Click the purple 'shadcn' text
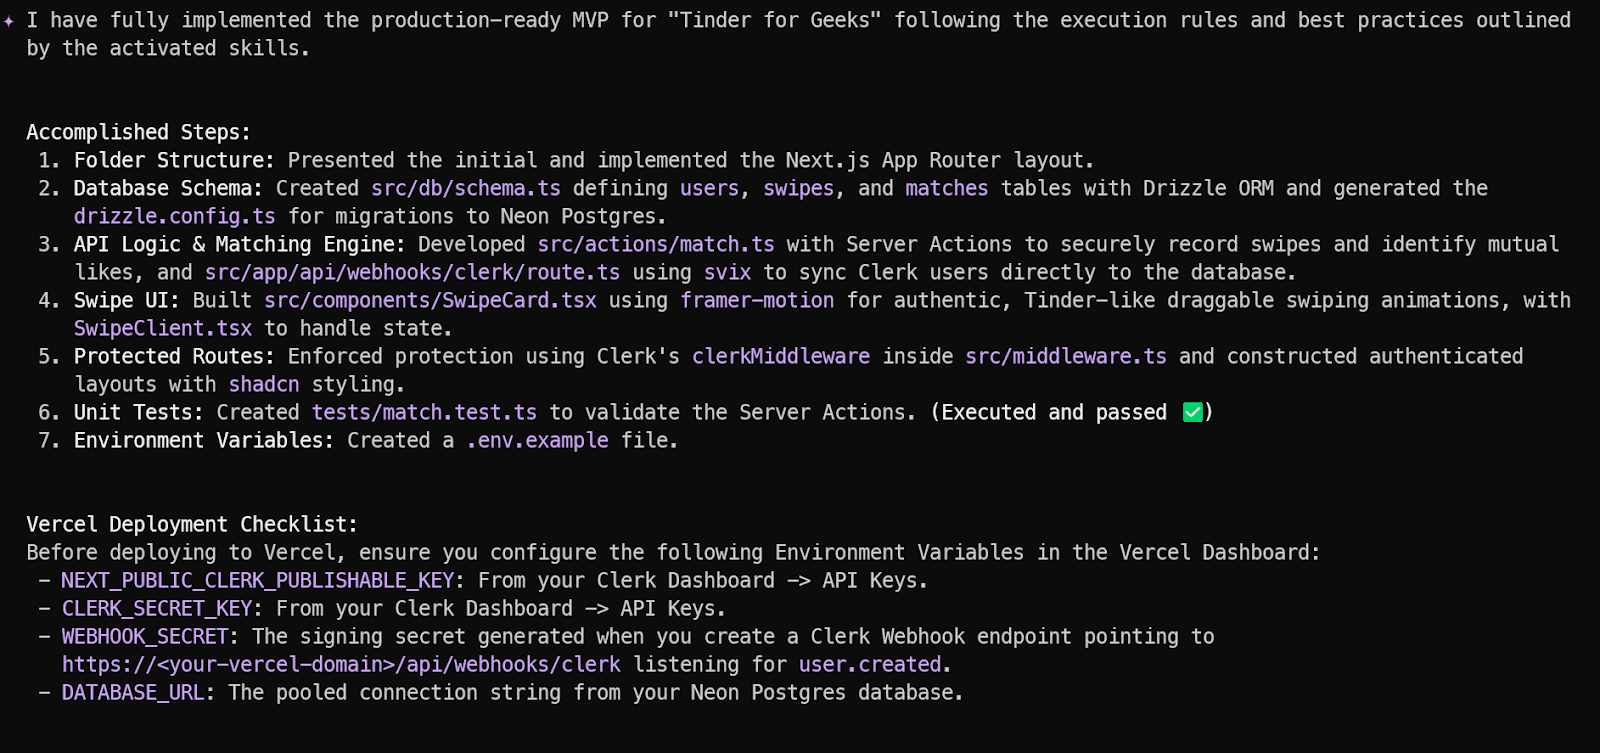 264,384
